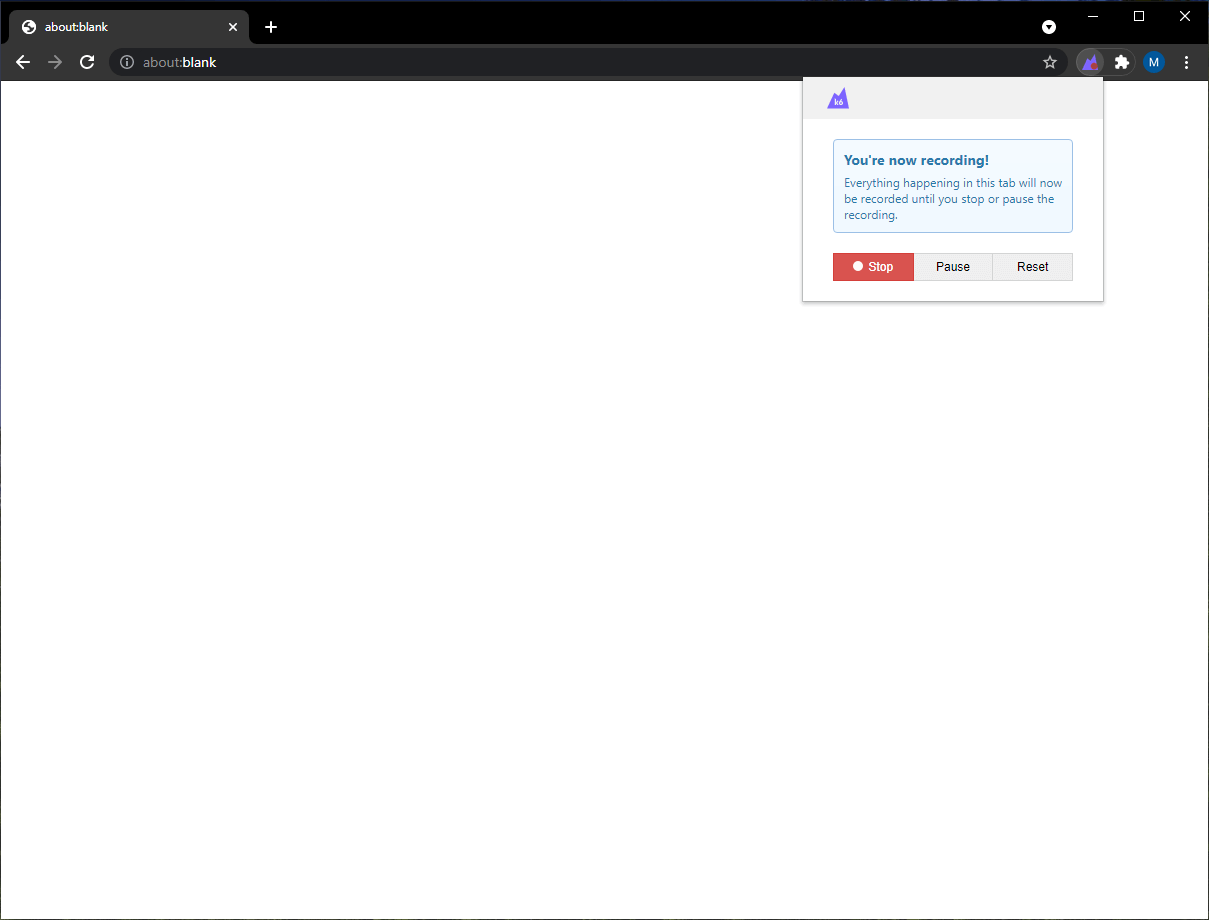This screenshot has height=920, width=1209.
Task: View site information icon in address bar
Action: point(127,62)
